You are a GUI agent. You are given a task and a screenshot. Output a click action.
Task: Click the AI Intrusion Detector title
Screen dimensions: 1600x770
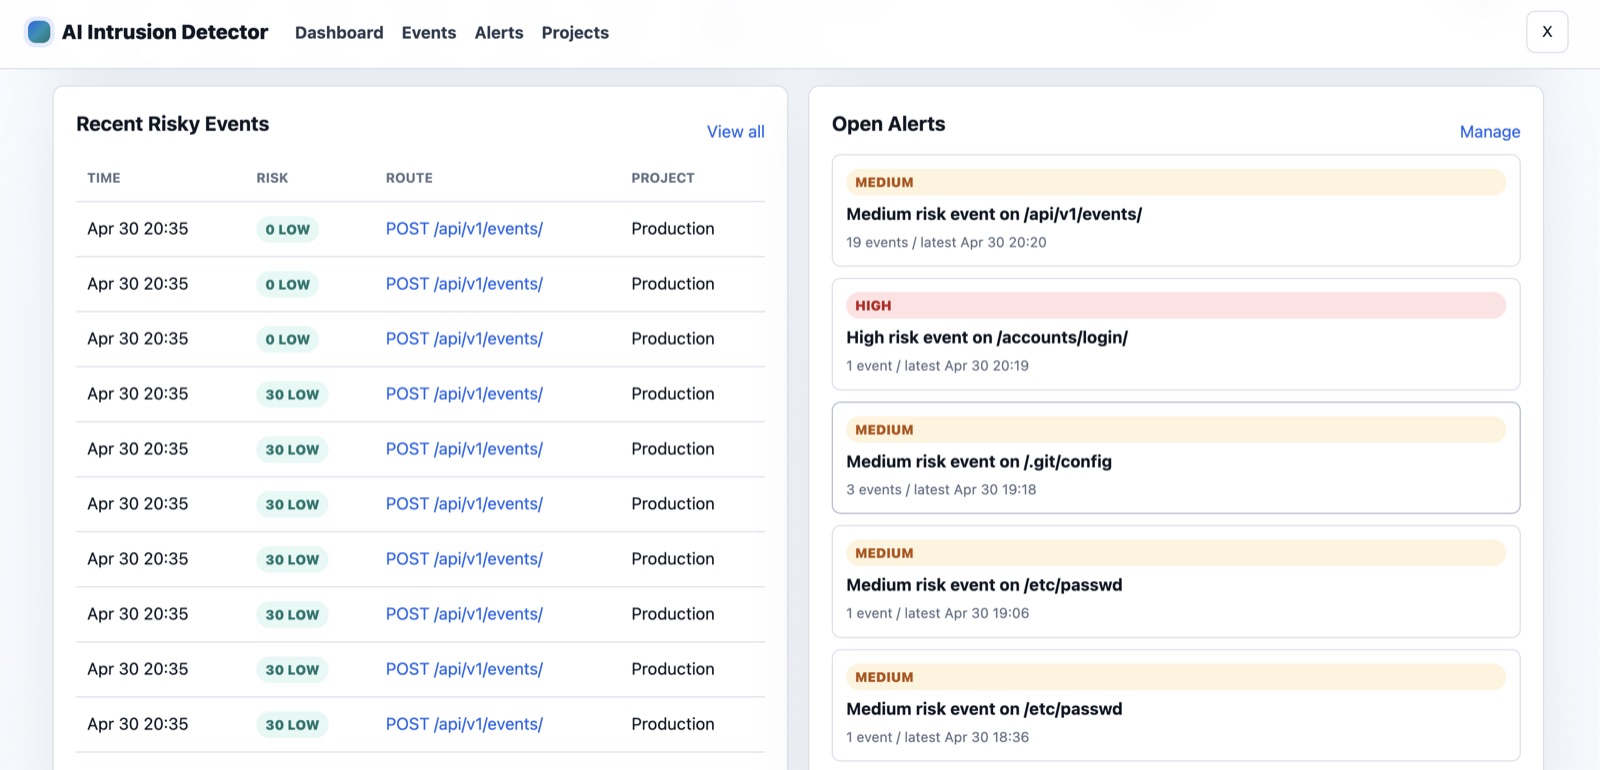[x=165, y=32]
